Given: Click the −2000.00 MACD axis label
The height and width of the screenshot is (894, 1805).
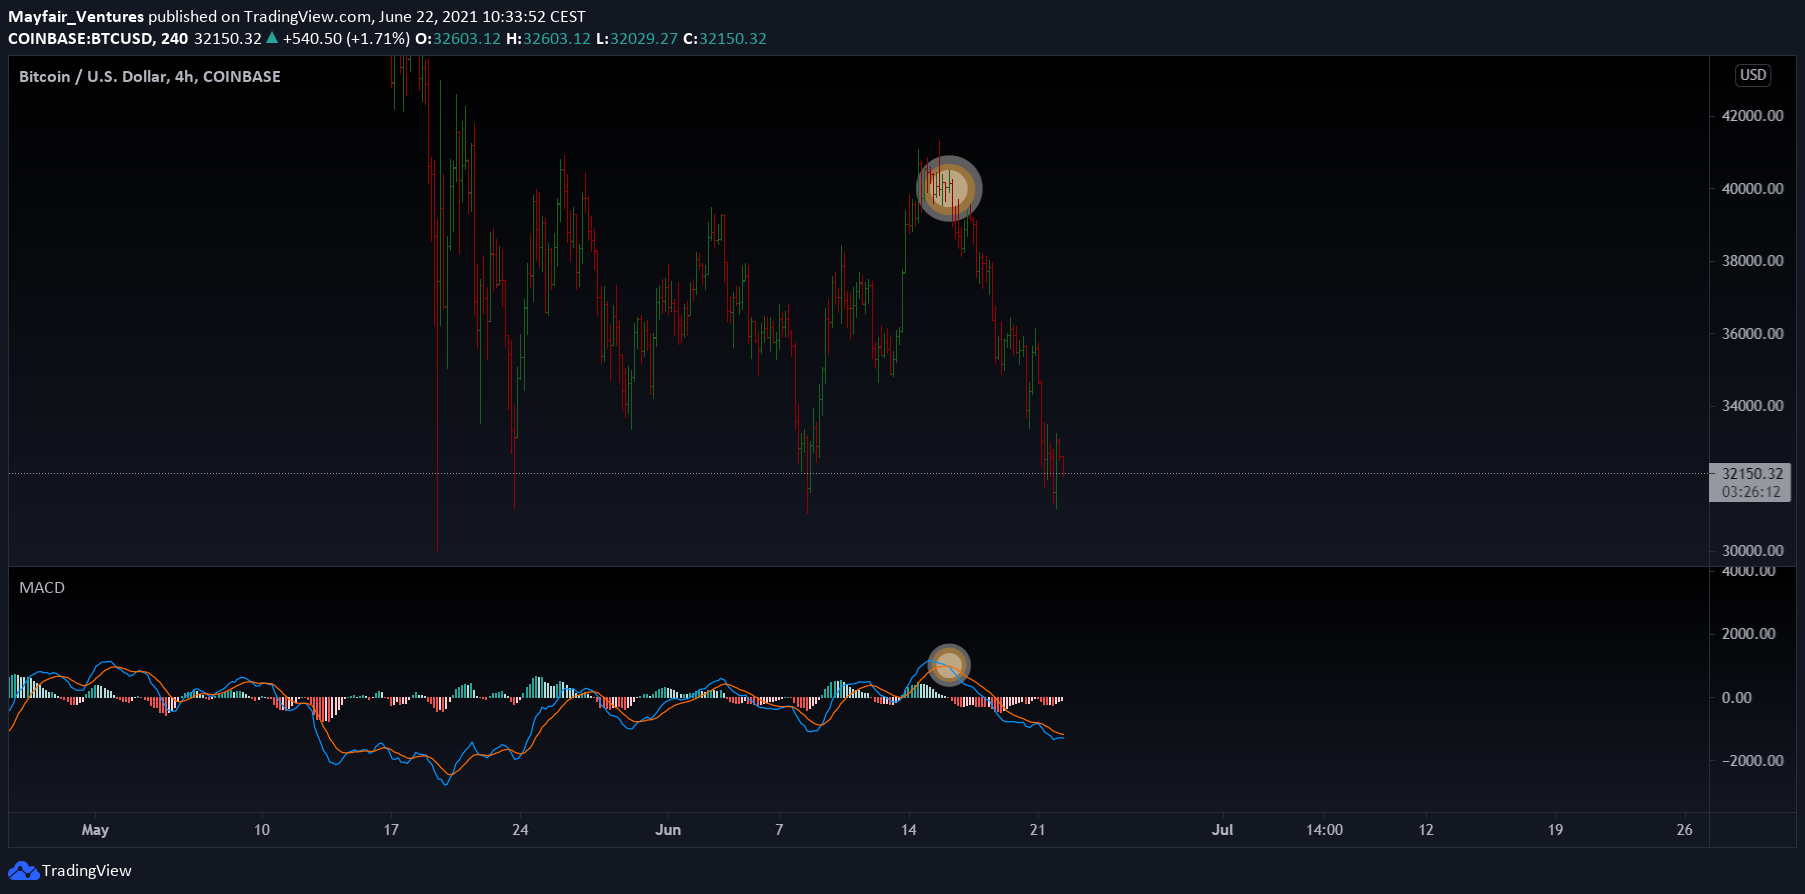Looking at the screenshot, I should [1752, 761].
